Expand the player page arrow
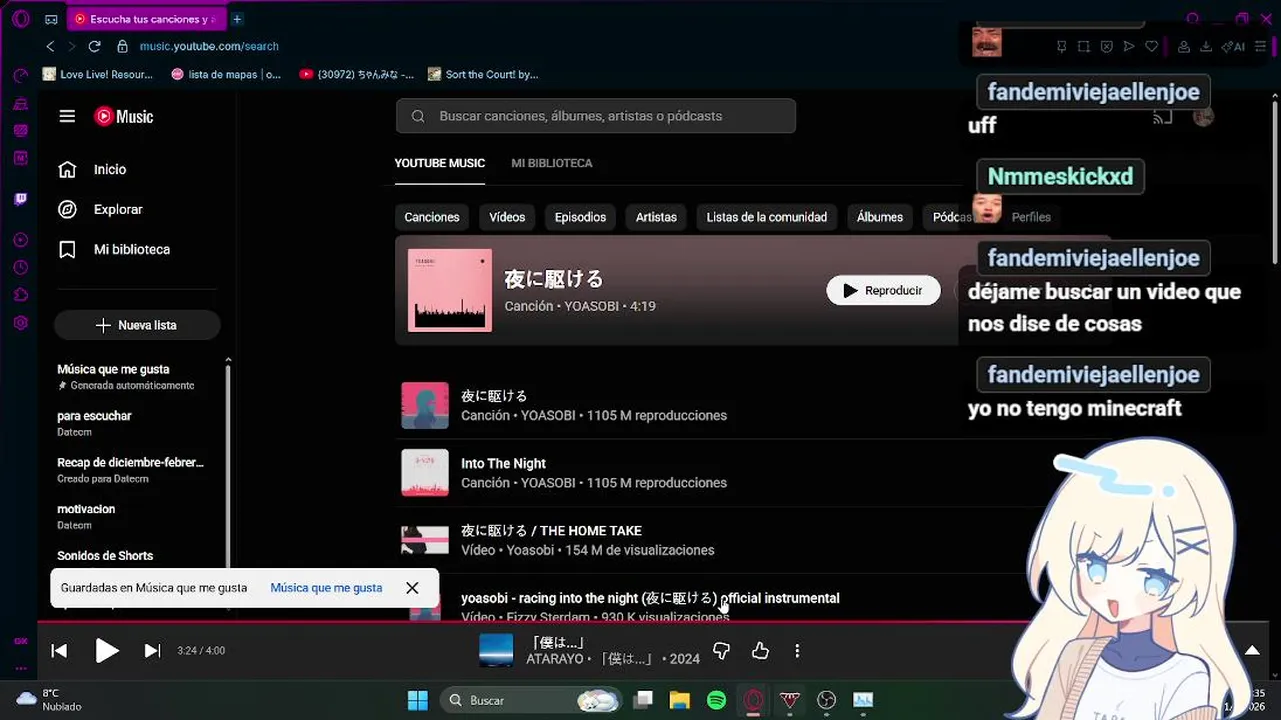The width and height of the screenshot is (1281, 720). [1252, 651]
